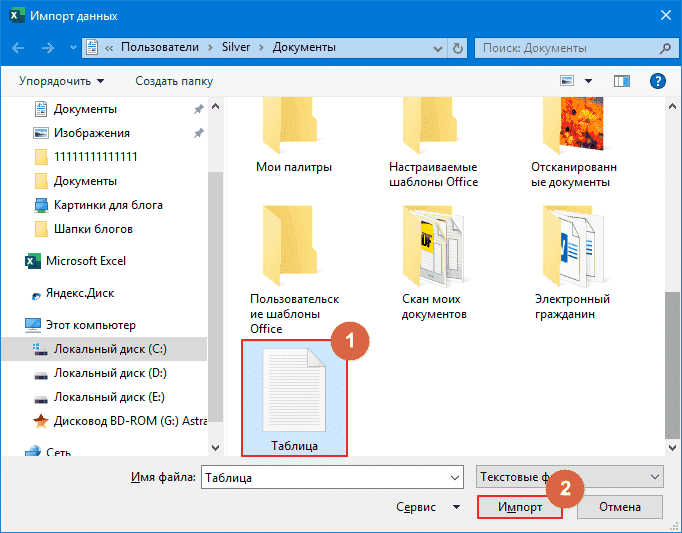682x533 pixels.
Task: Open the Текстовые файлы type dropdown
Action: coord(570,477)
